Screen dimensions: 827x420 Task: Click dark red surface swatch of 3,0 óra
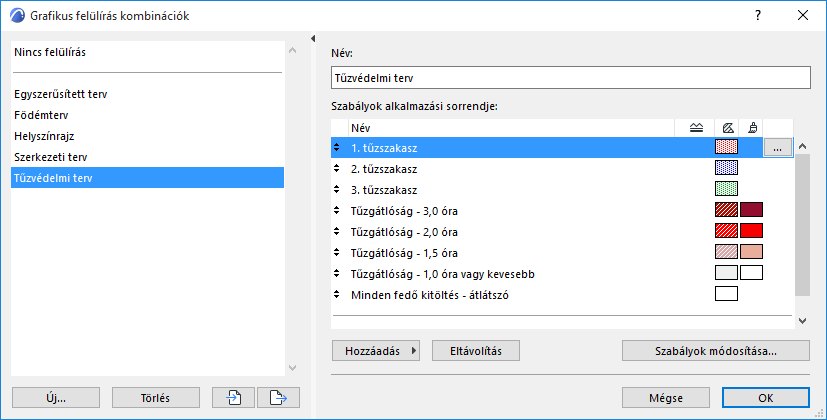[x=752, y=210]
